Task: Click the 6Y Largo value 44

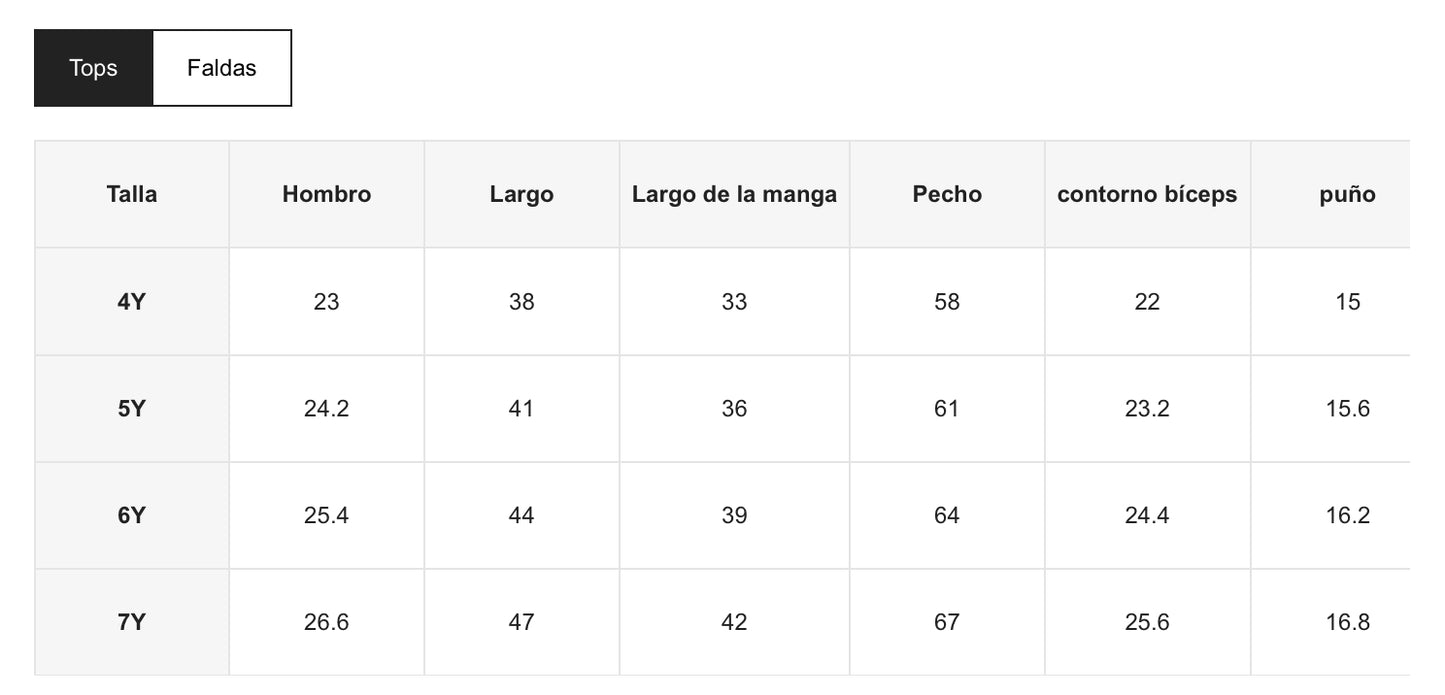Action: coord(521,515)
